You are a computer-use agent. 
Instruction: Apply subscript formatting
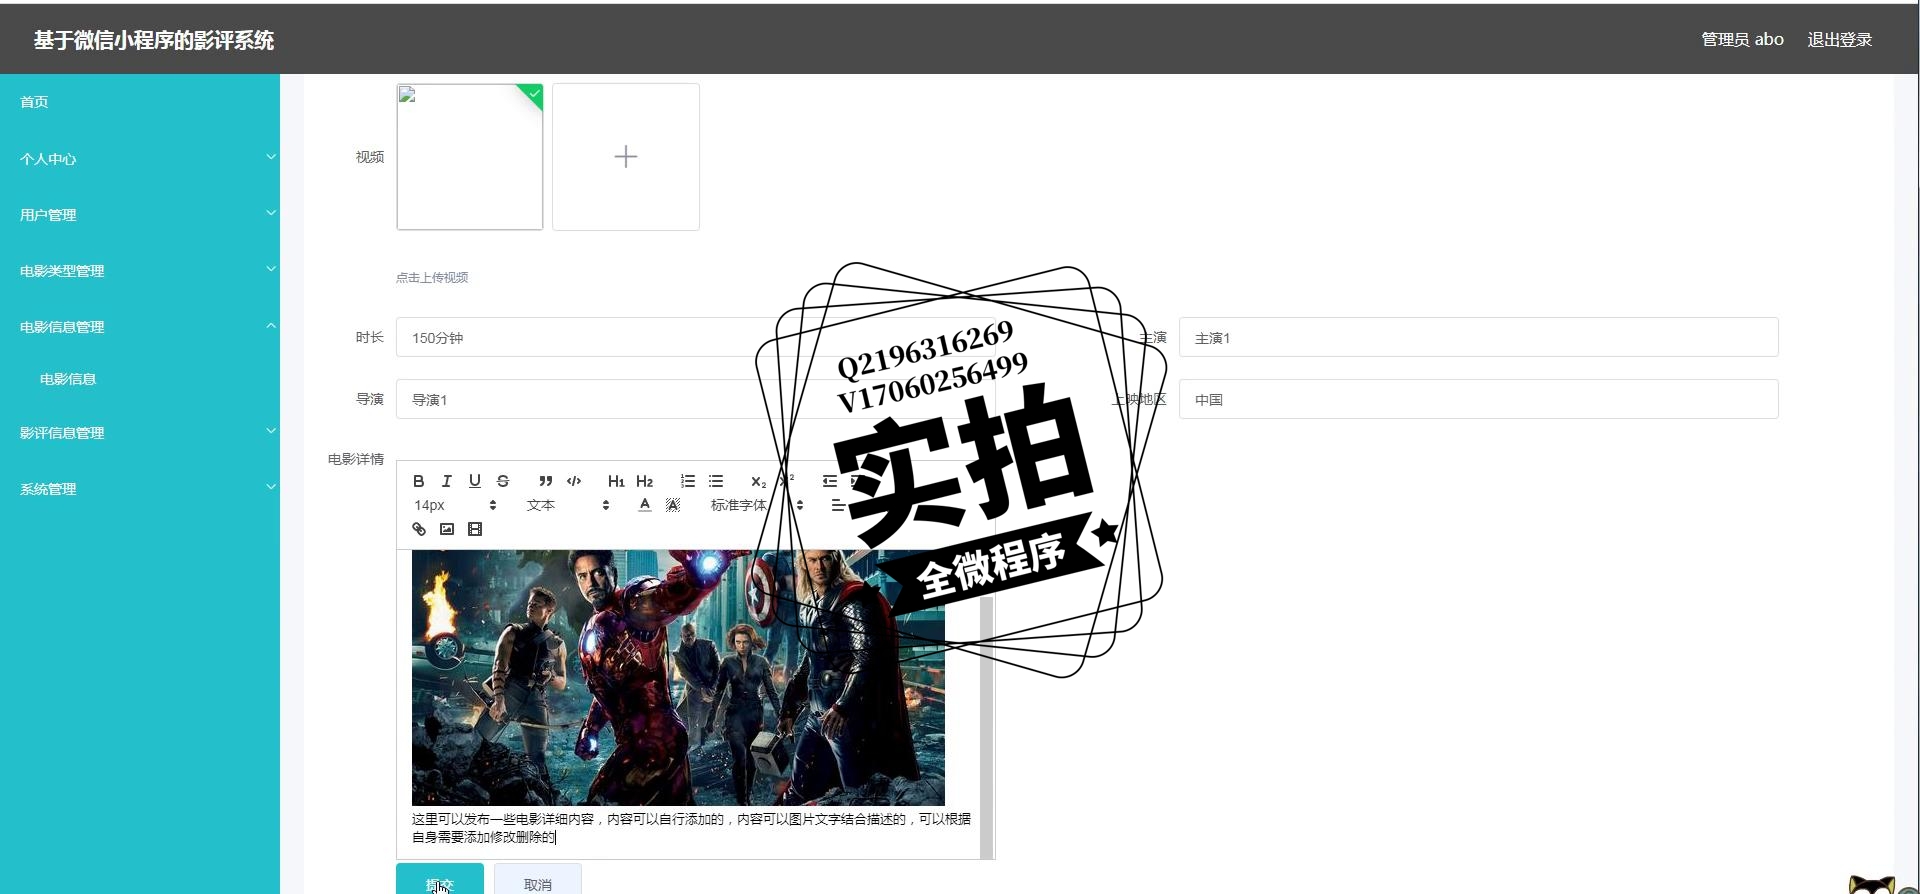(758, 481)
